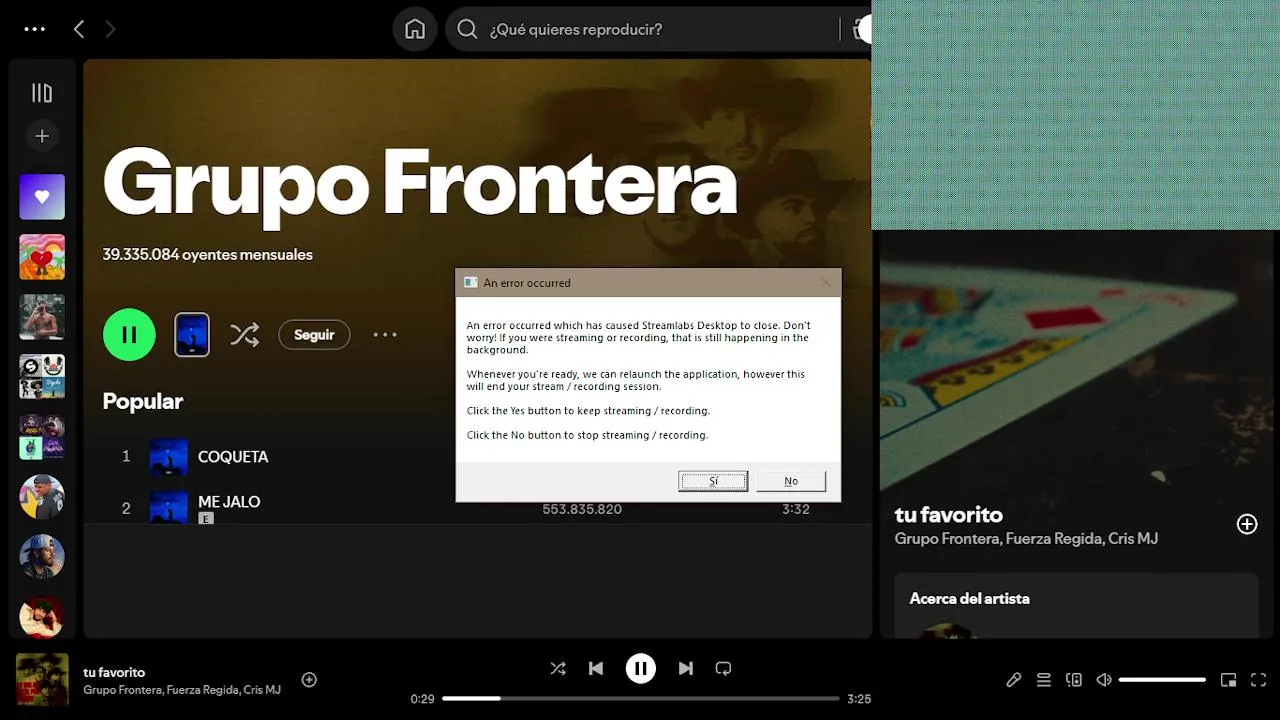
Task: Open 'tu favorito' title in Now Playing panel
Action: point(948,515)
